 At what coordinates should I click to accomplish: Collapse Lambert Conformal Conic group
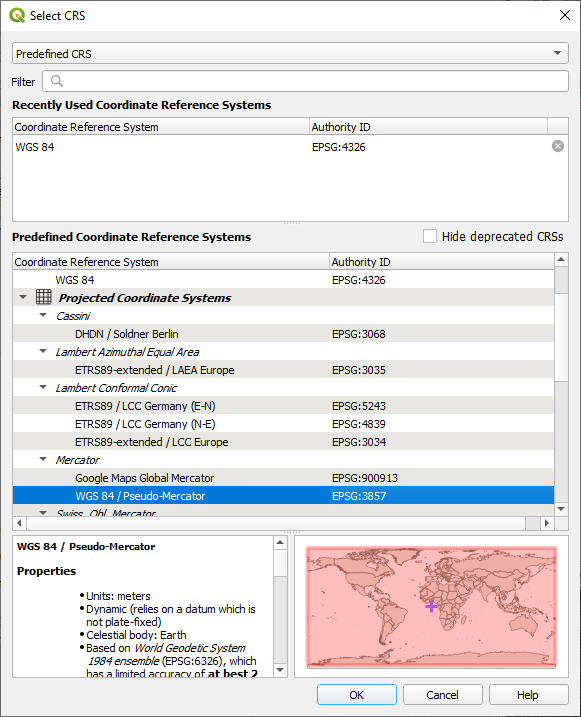point(43,387)
